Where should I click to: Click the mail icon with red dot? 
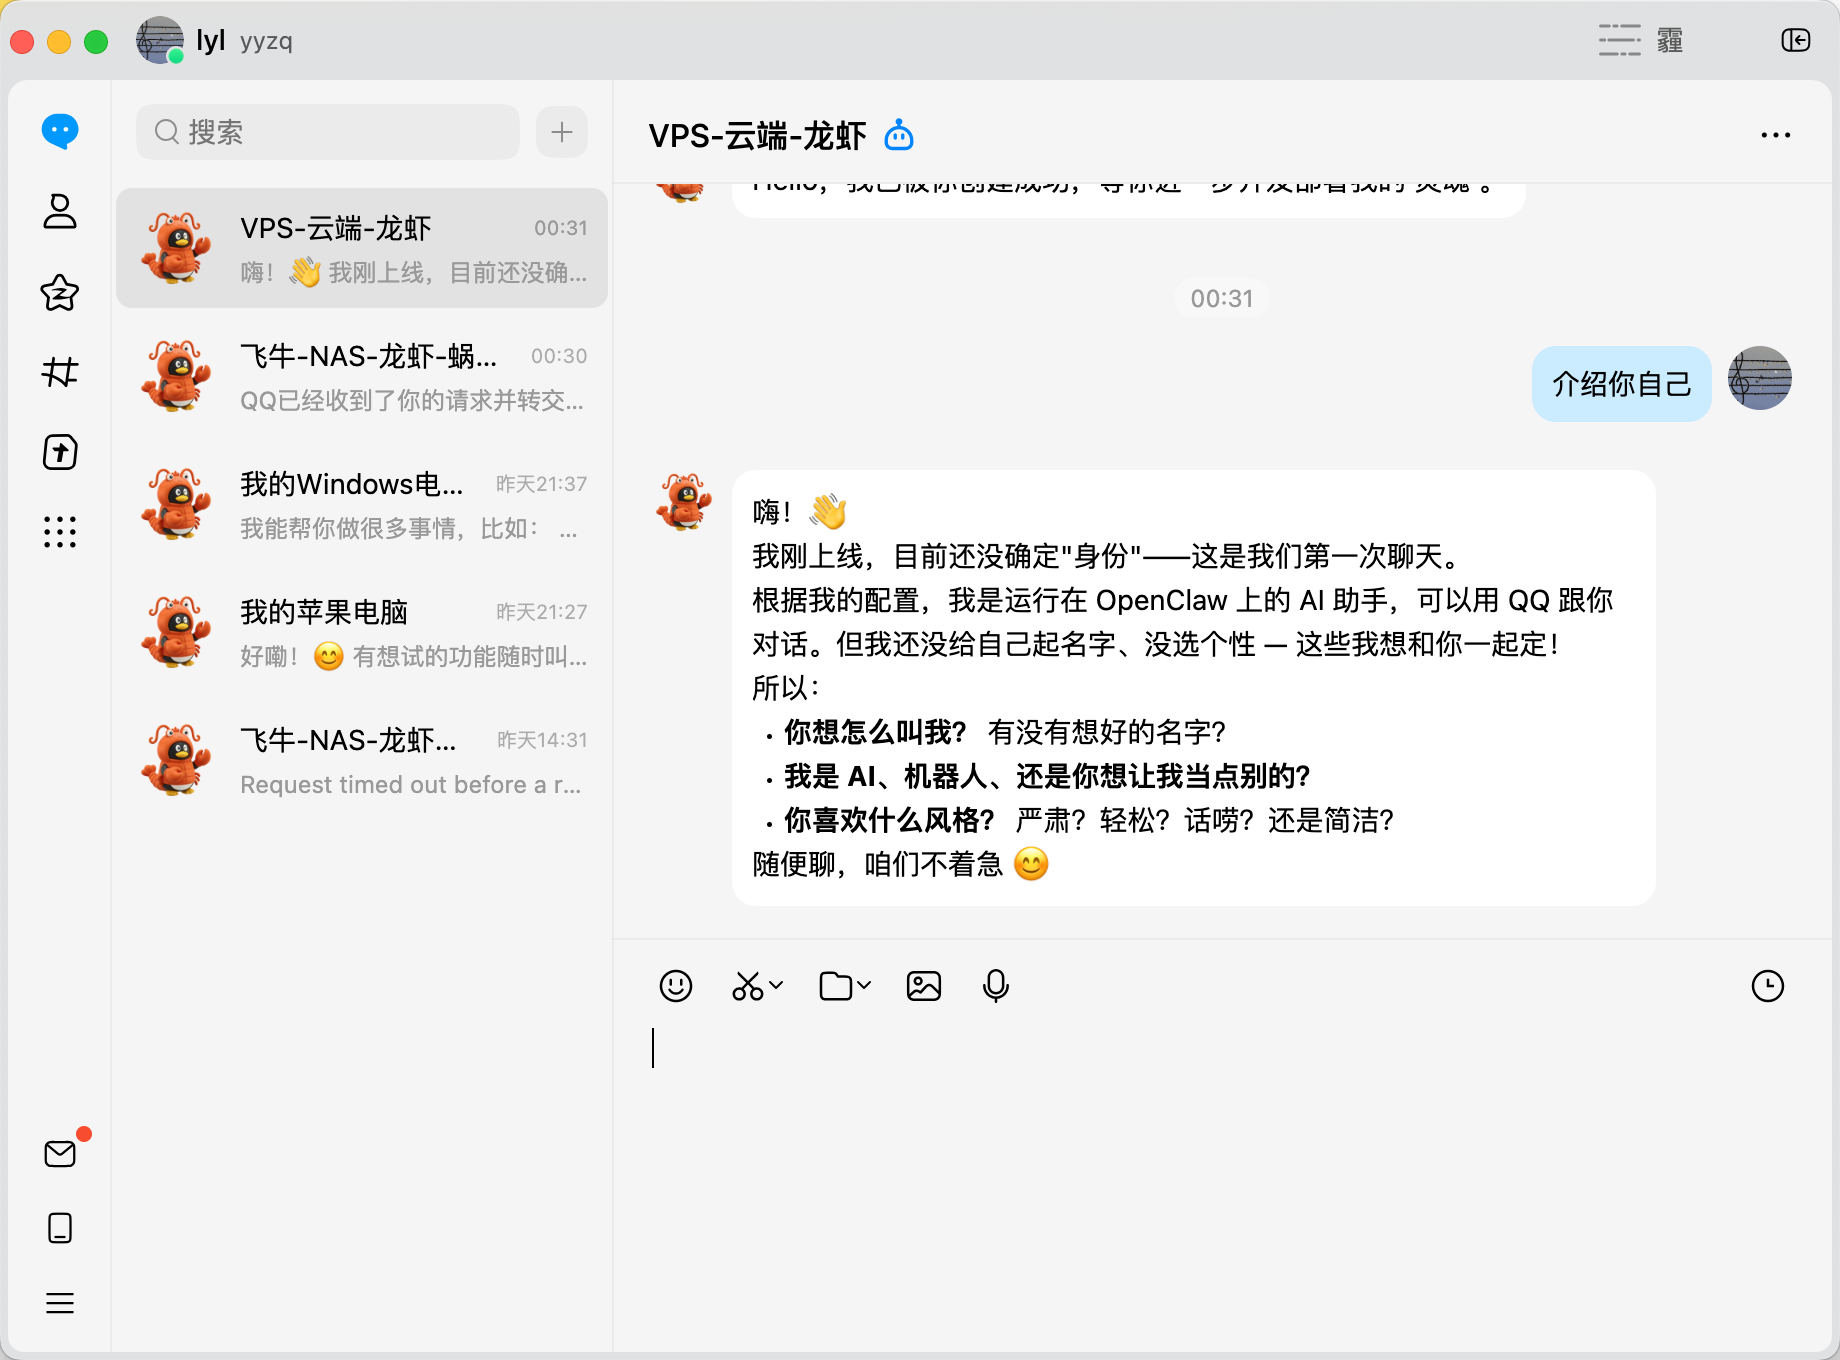coord(60,1153)
